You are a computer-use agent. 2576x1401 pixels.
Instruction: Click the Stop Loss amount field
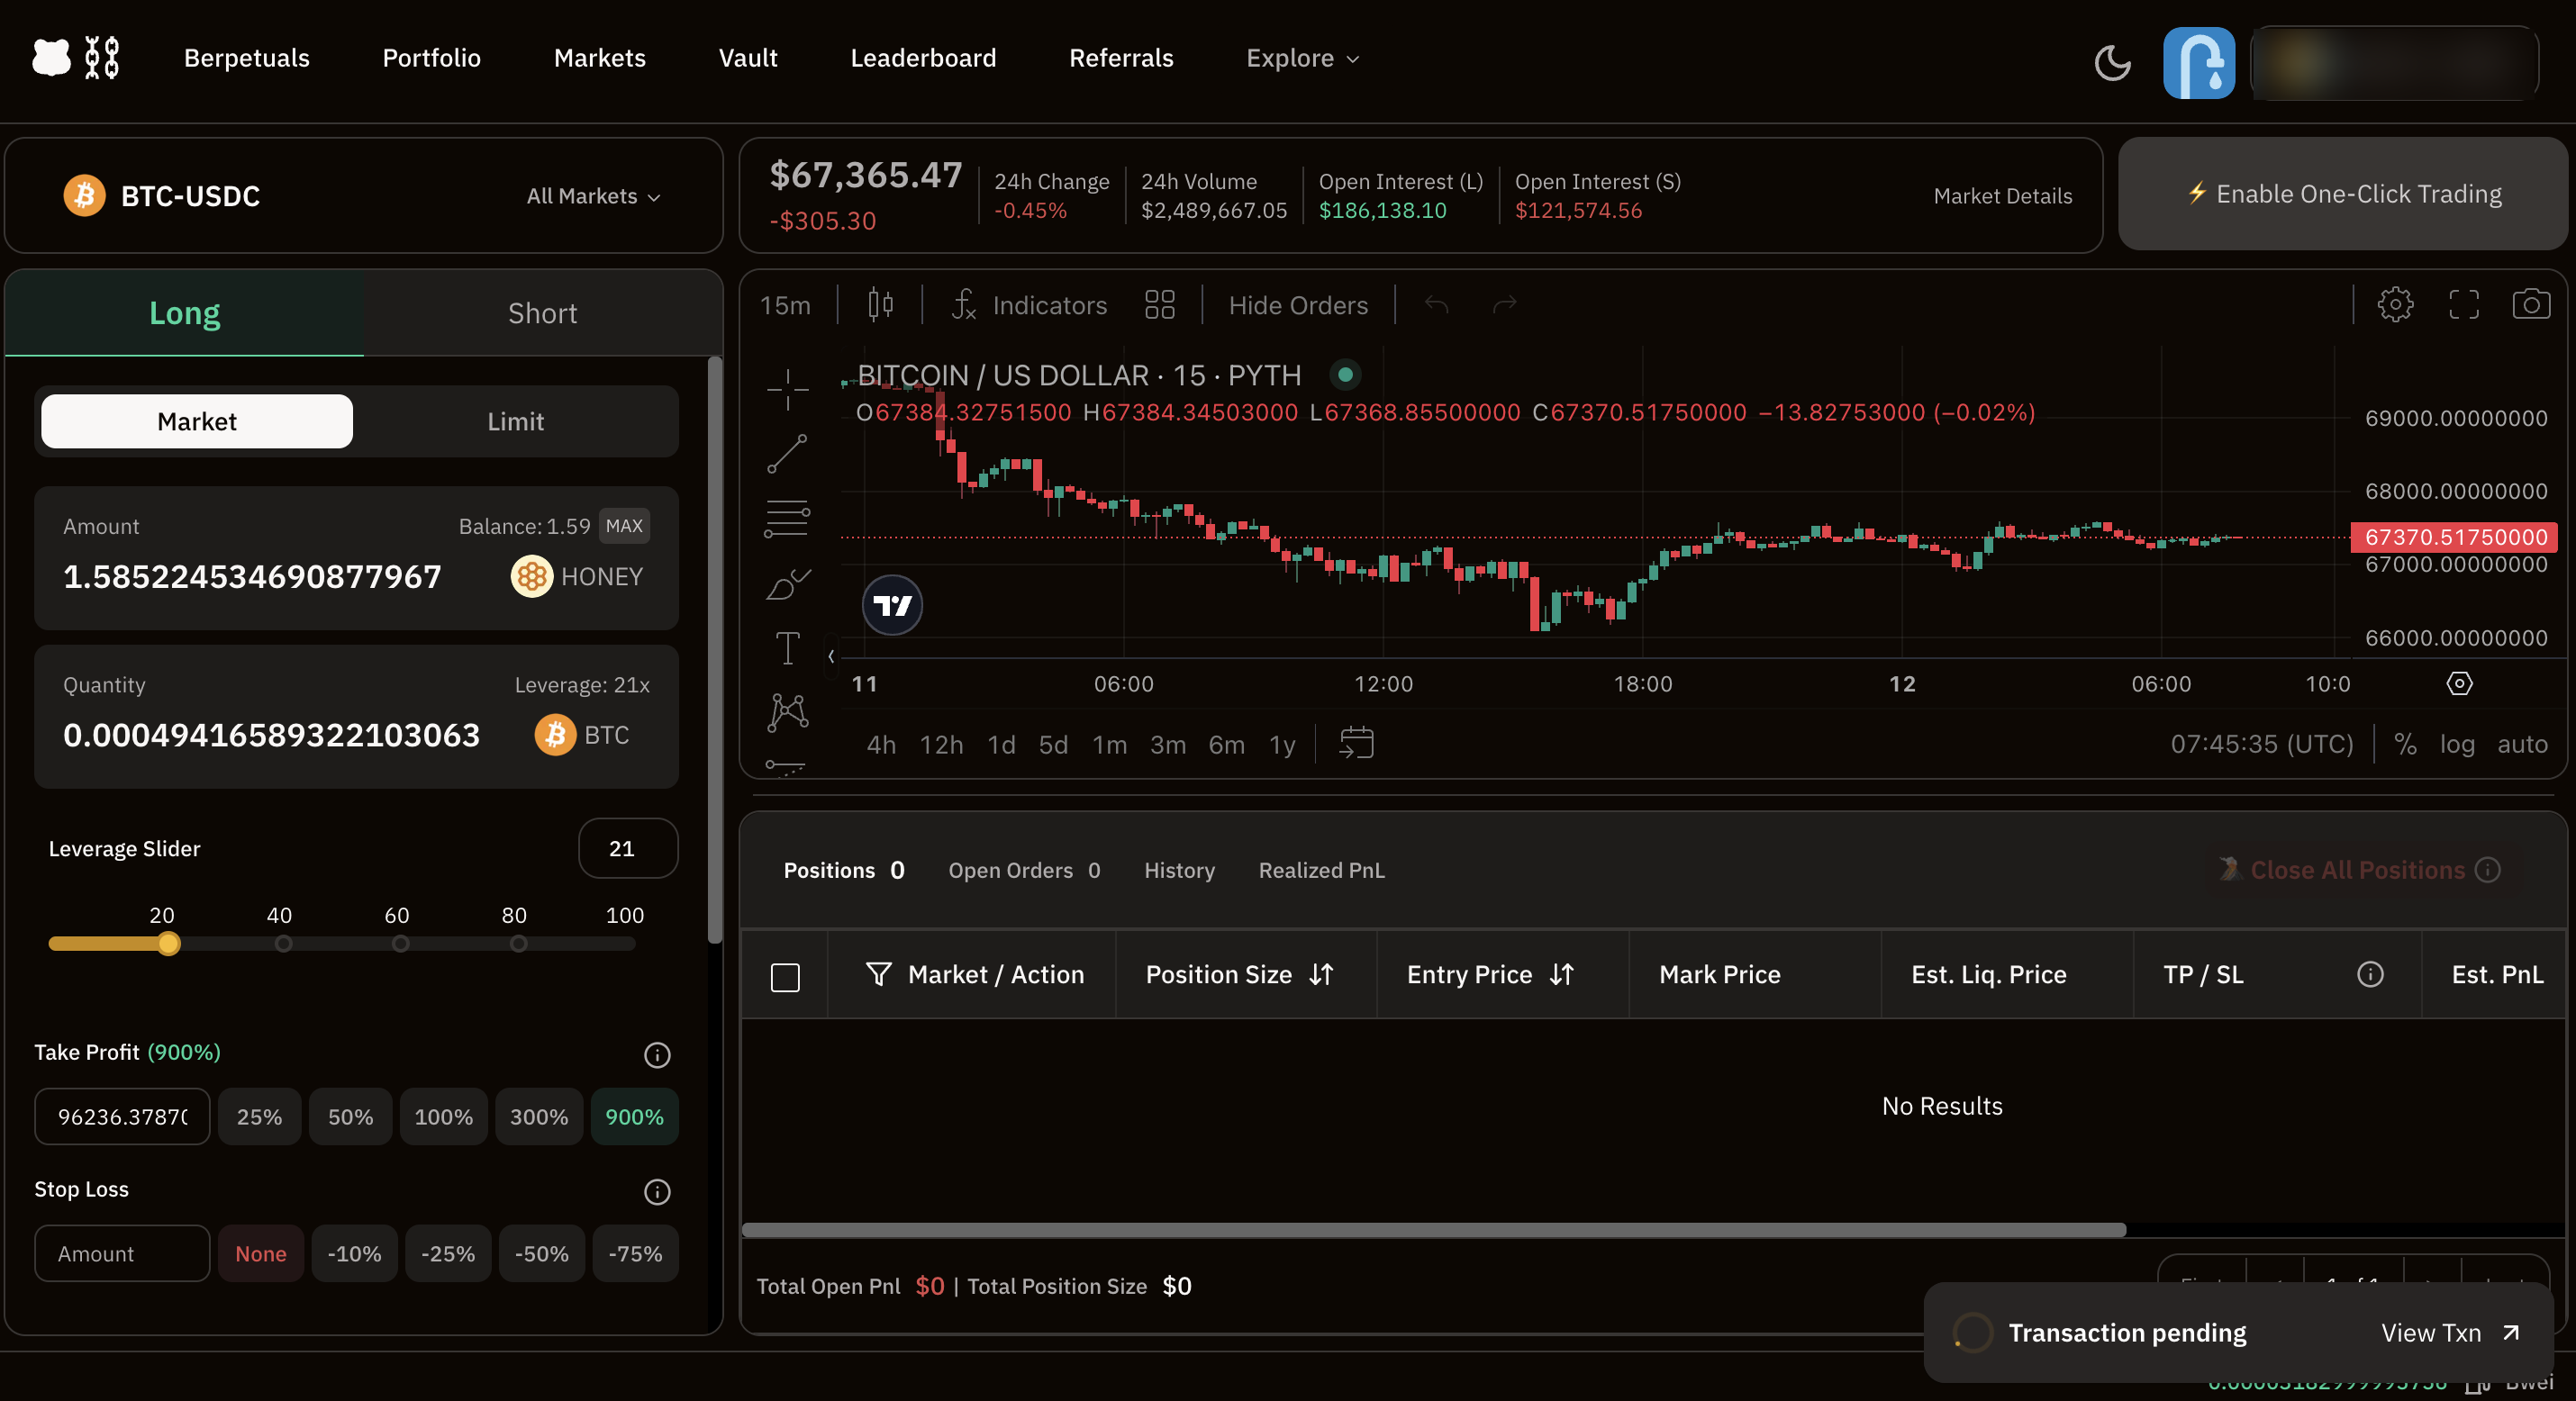[x=122, y=1253]
